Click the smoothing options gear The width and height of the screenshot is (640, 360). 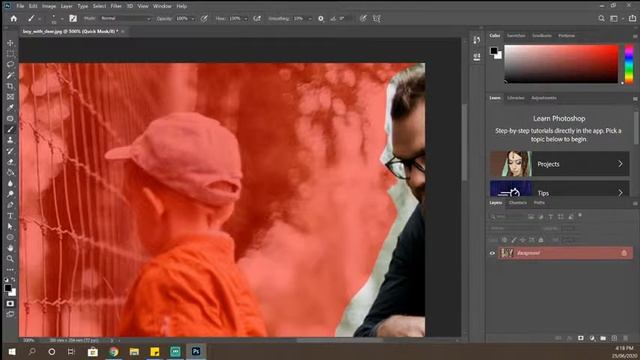coord(321,18)
